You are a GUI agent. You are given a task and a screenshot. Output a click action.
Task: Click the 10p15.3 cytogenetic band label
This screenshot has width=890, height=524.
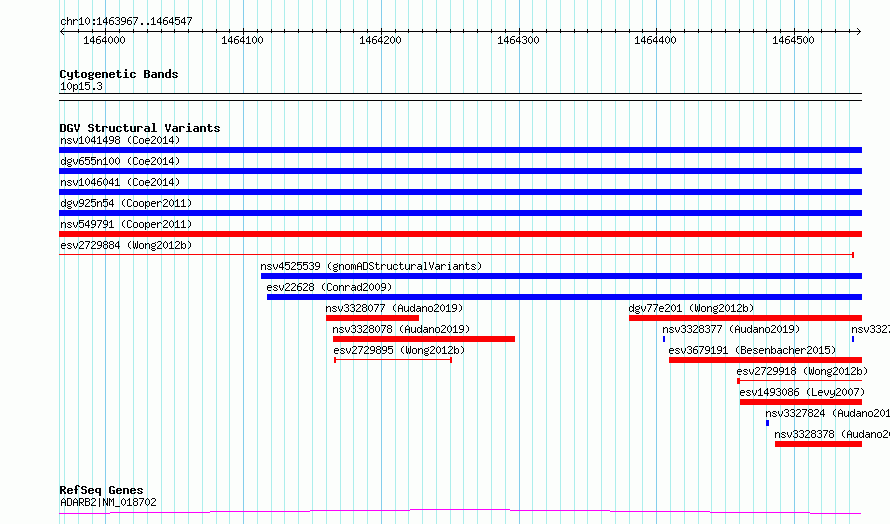(81, 86)
